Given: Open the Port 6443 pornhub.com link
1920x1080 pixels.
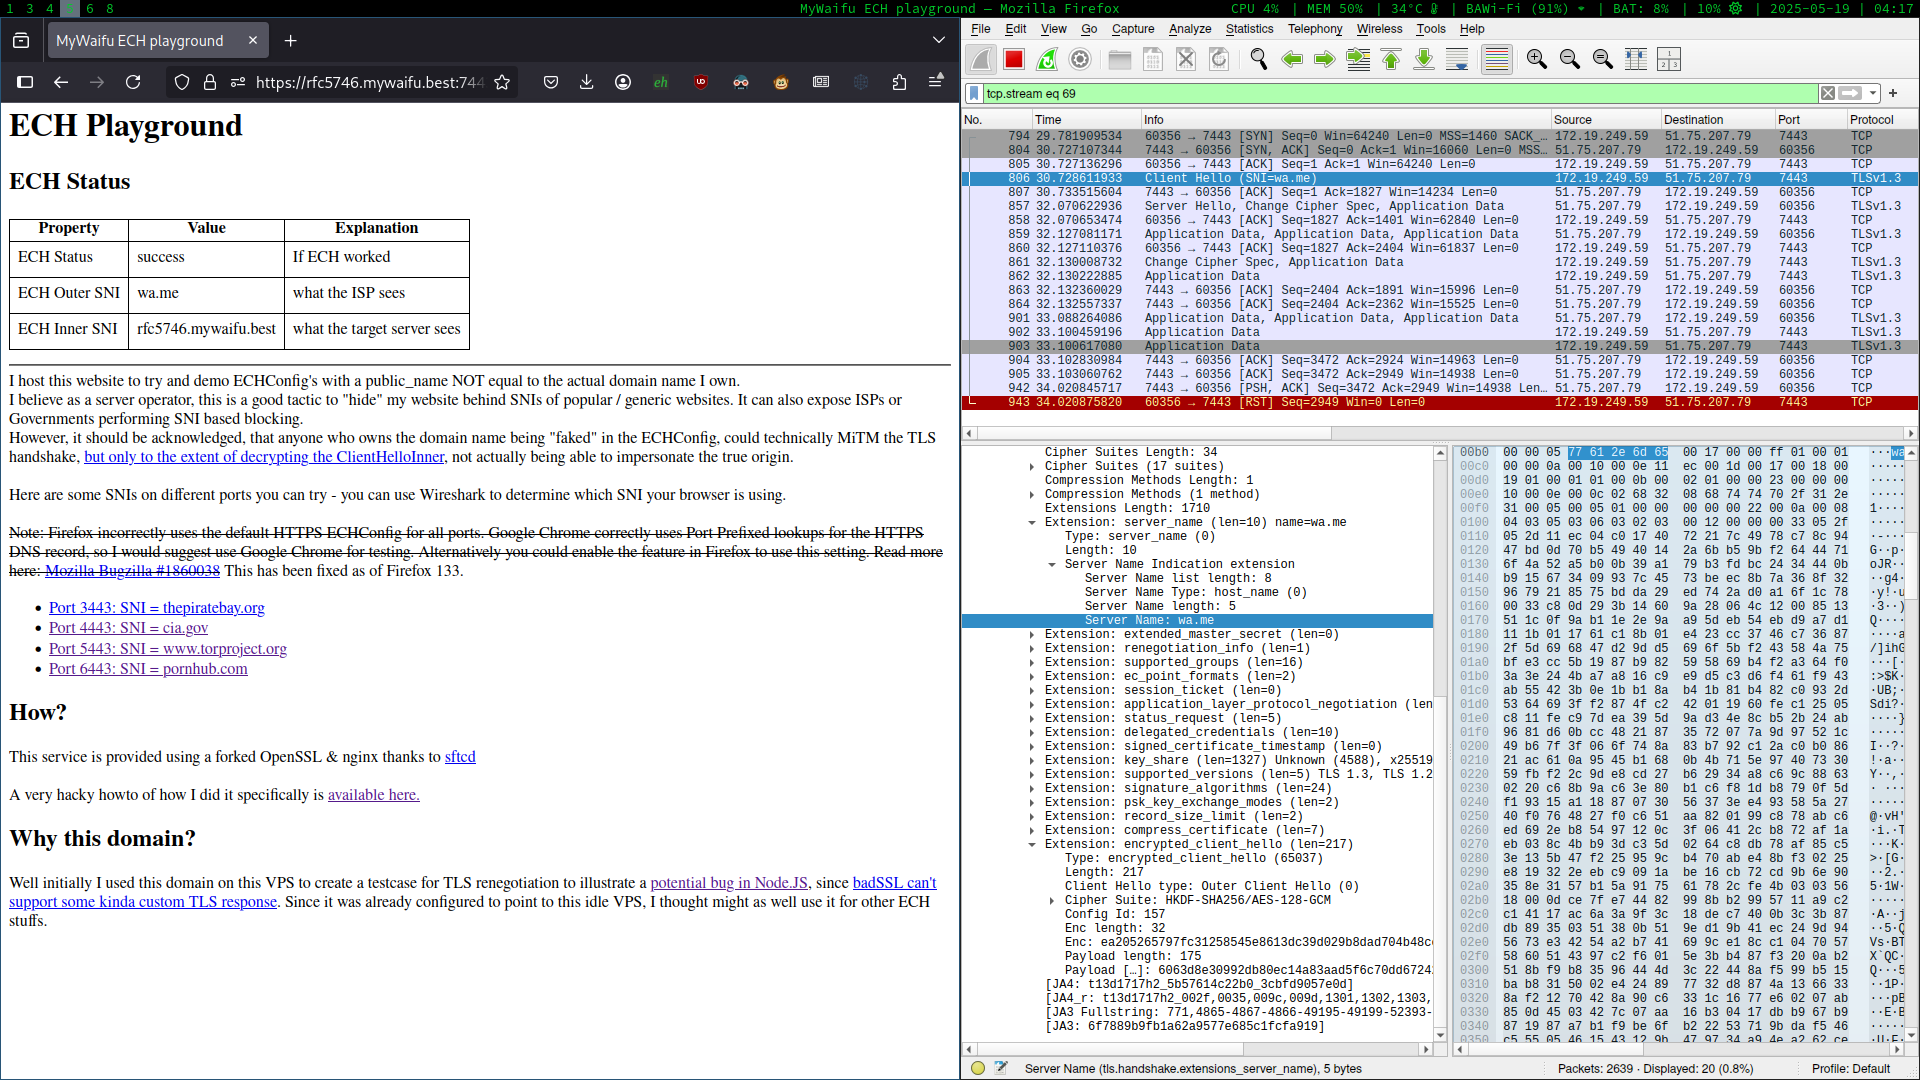Looking at the screenshot, I should click(x=148, y=669).
